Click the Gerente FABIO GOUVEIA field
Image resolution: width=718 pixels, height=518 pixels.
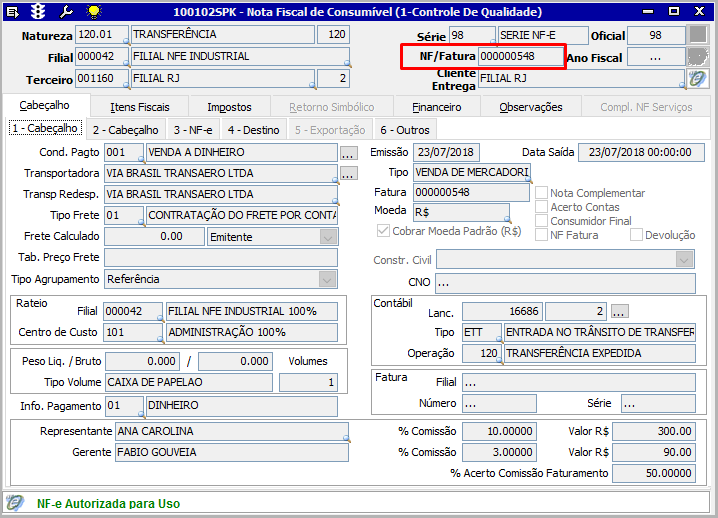click(232, 453)
